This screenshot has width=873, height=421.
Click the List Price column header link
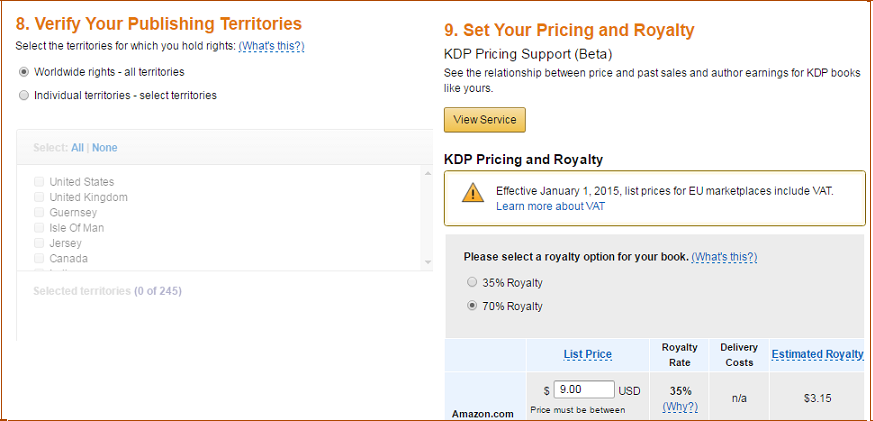(x=587, y=354)
